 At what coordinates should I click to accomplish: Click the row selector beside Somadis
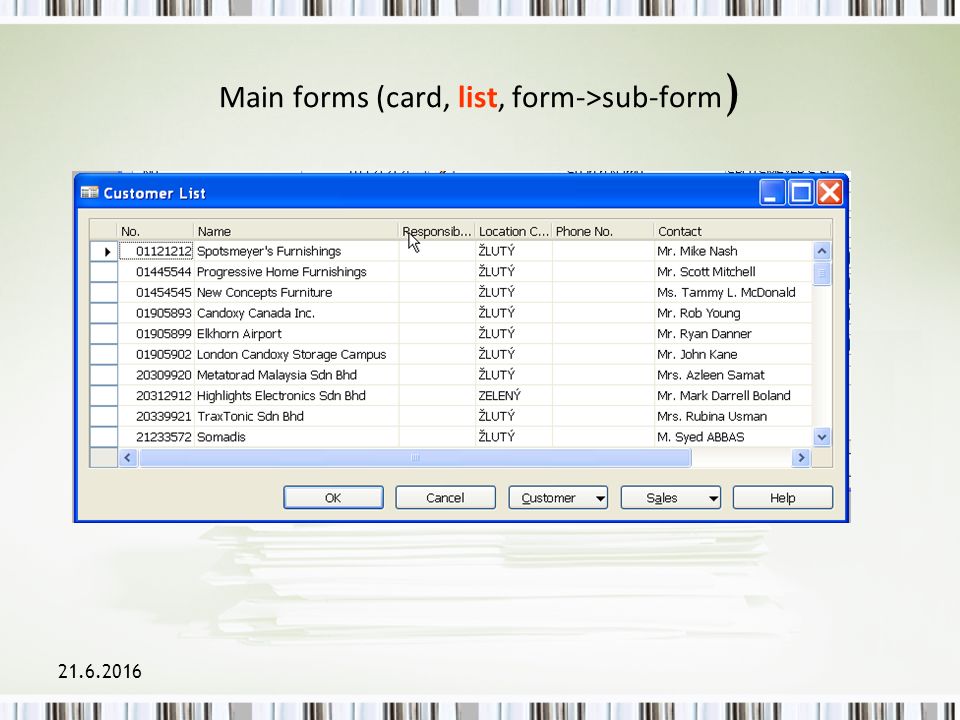pos(103,437)
